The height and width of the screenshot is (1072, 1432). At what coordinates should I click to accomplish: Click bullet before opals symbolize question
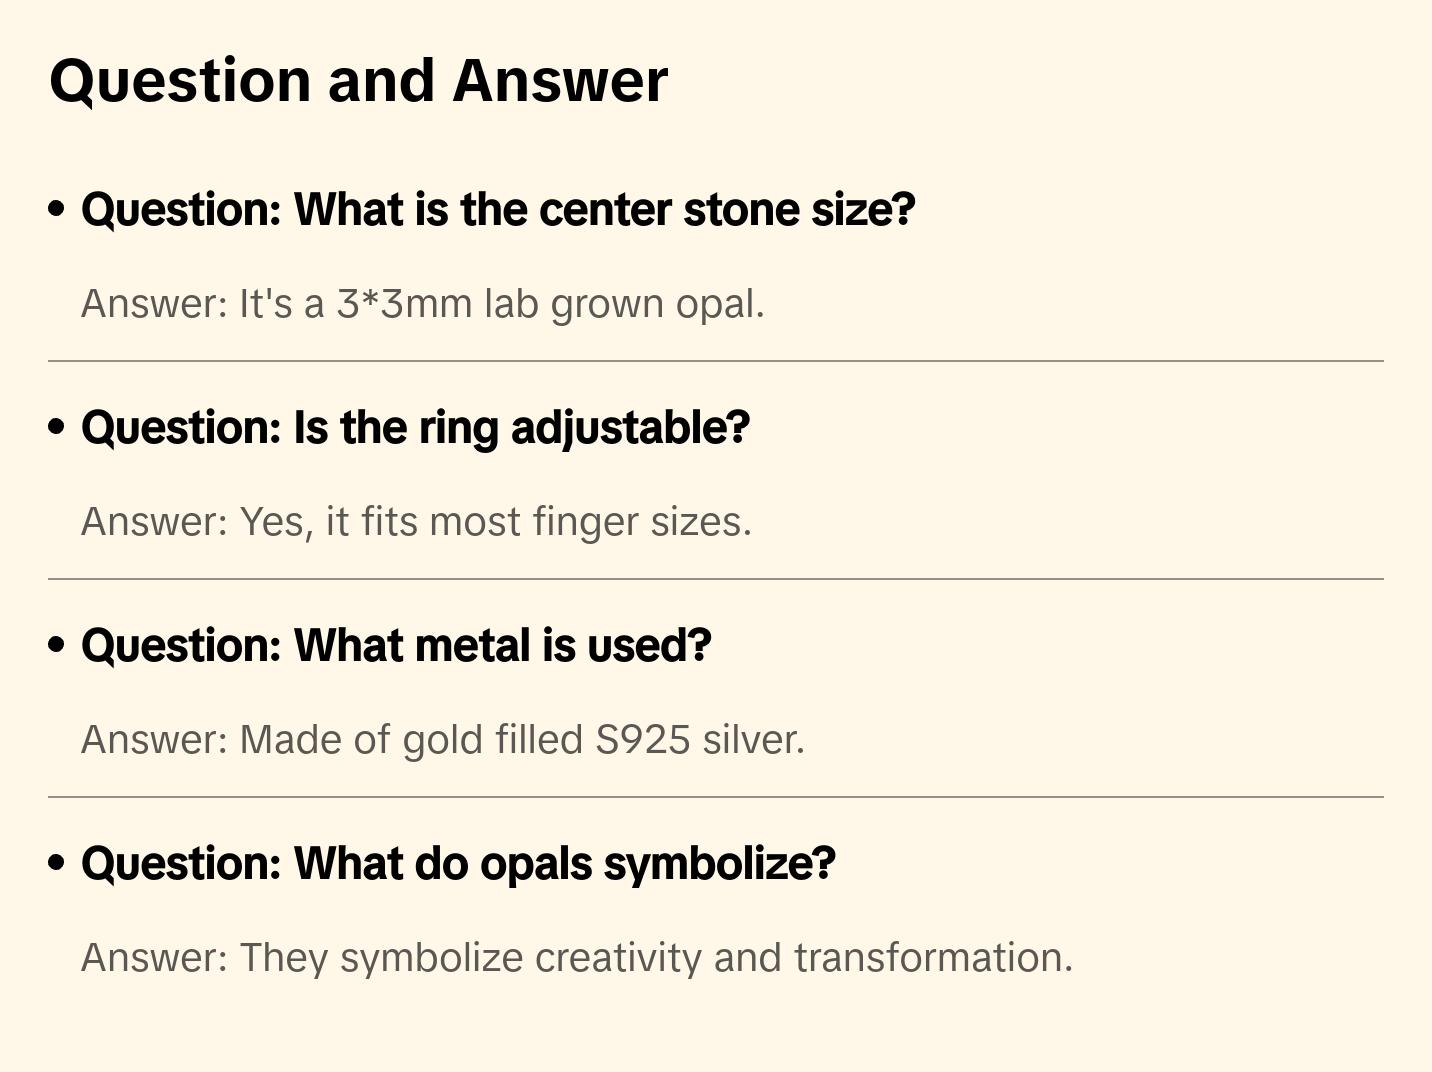coord(57,863)
